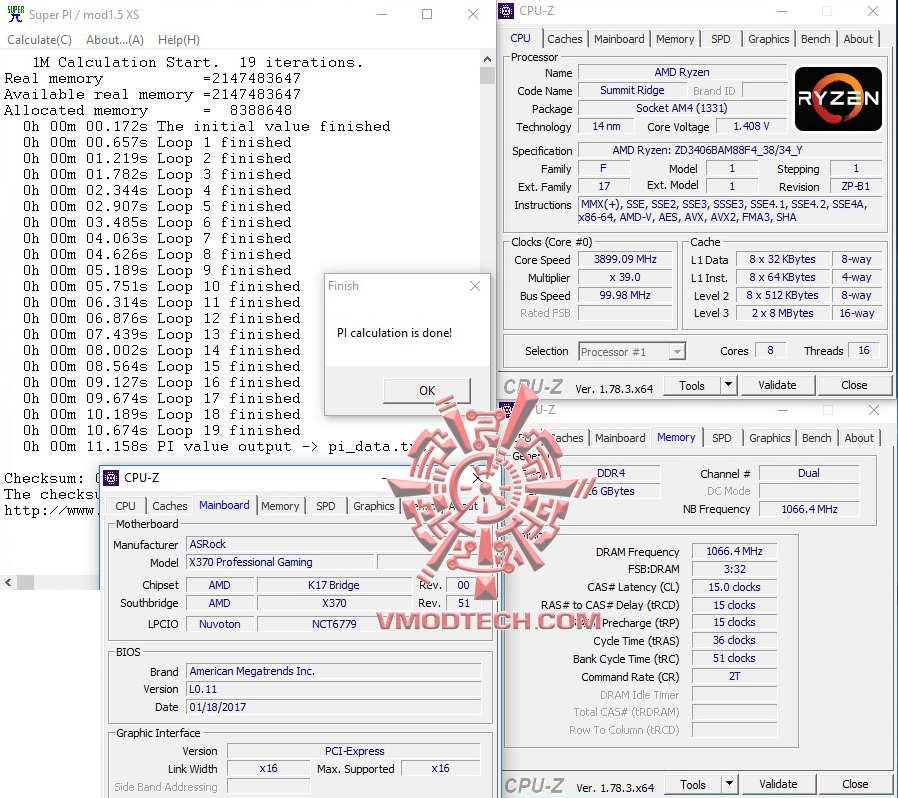Select Caches tab in Mainboard CPU-Z window
This screenshot has height=798, width=898.
170,506
